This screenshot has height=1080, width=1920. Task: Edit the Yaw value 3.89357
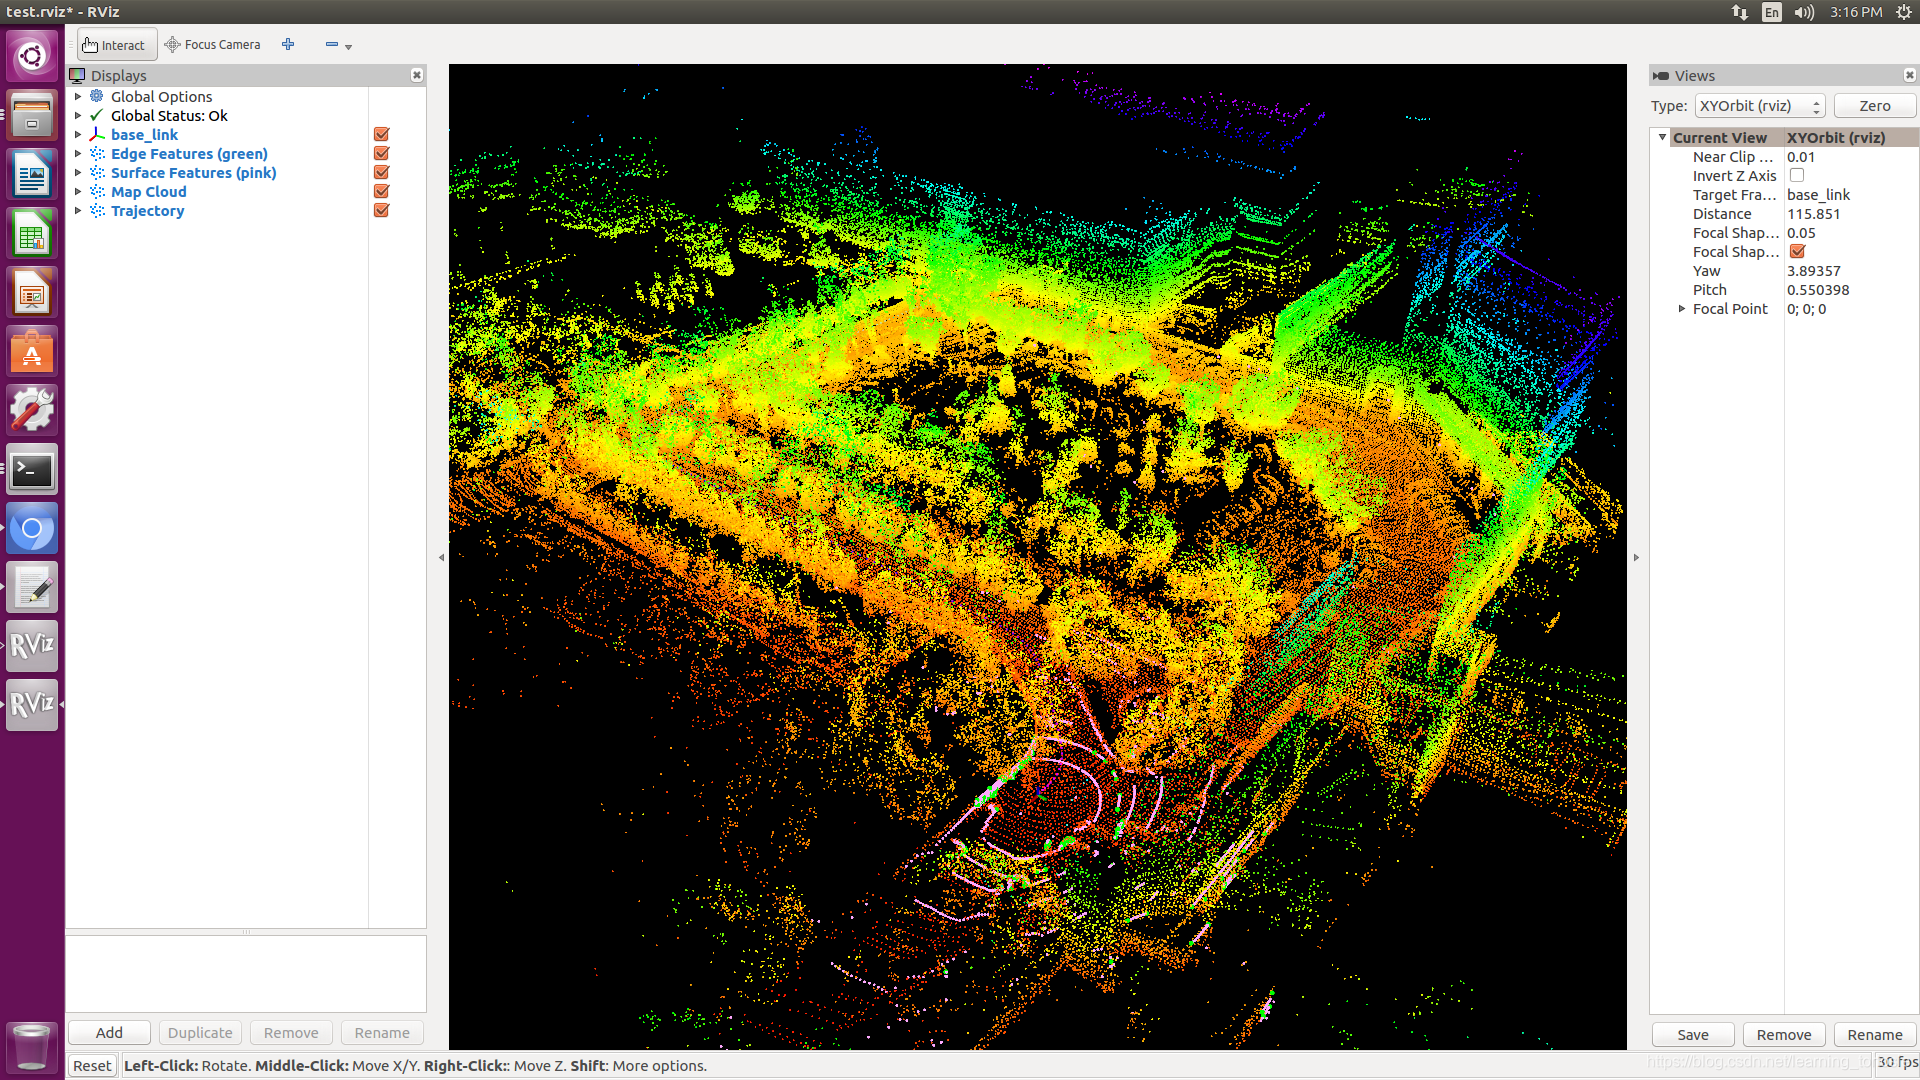tap(1850, 271)
